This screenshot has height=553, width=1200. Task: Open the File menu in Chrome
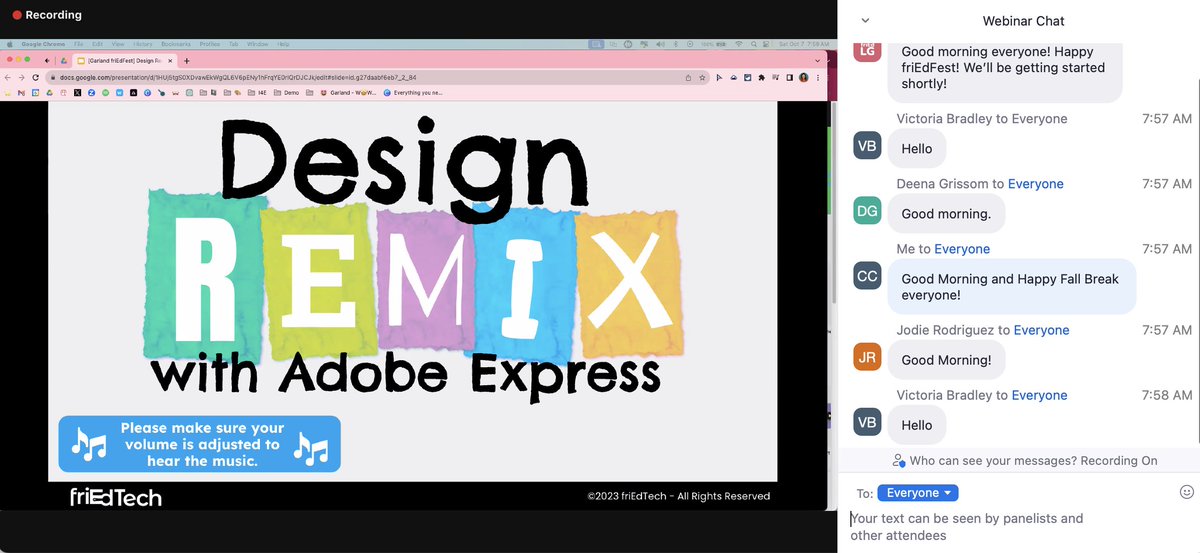click(x=78, y=44)
